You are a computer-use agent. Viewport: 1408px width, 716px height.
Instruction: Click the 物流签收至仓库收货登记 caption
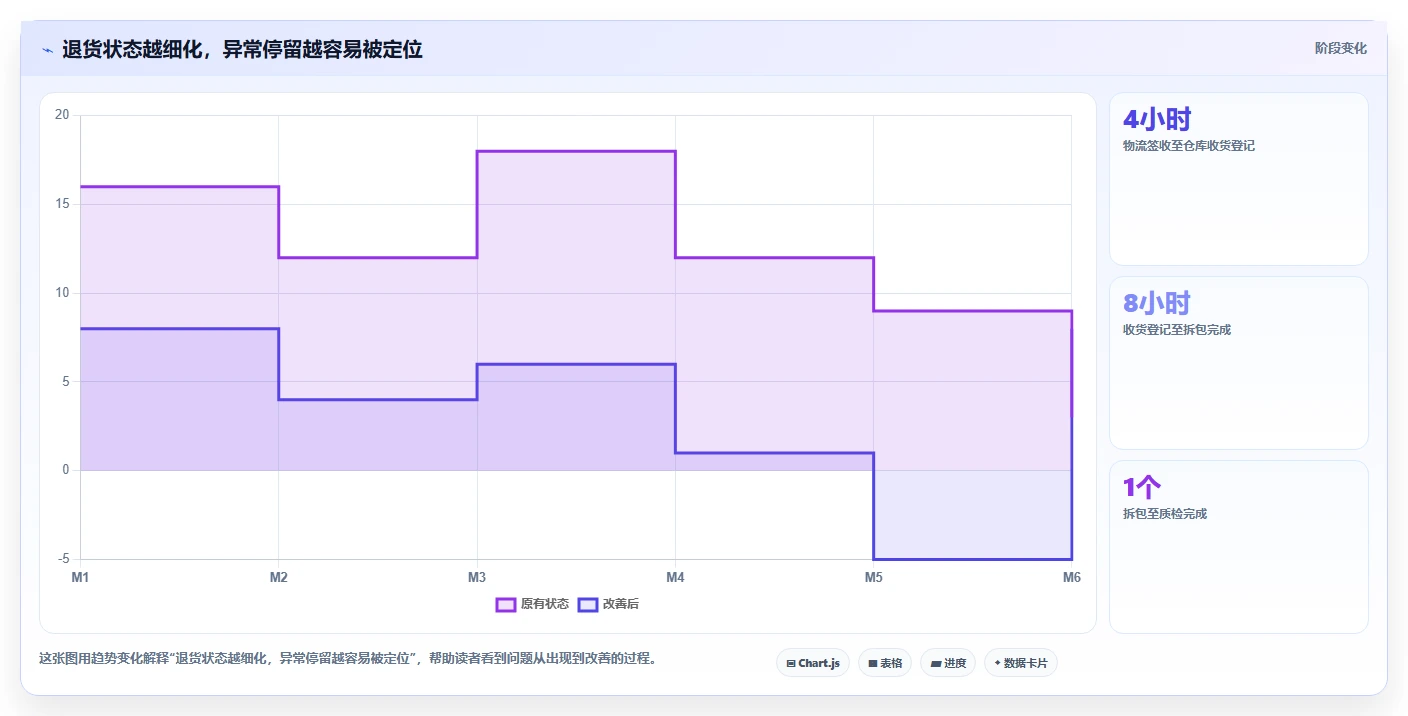pyautogui.click(x=1189, y=146)
